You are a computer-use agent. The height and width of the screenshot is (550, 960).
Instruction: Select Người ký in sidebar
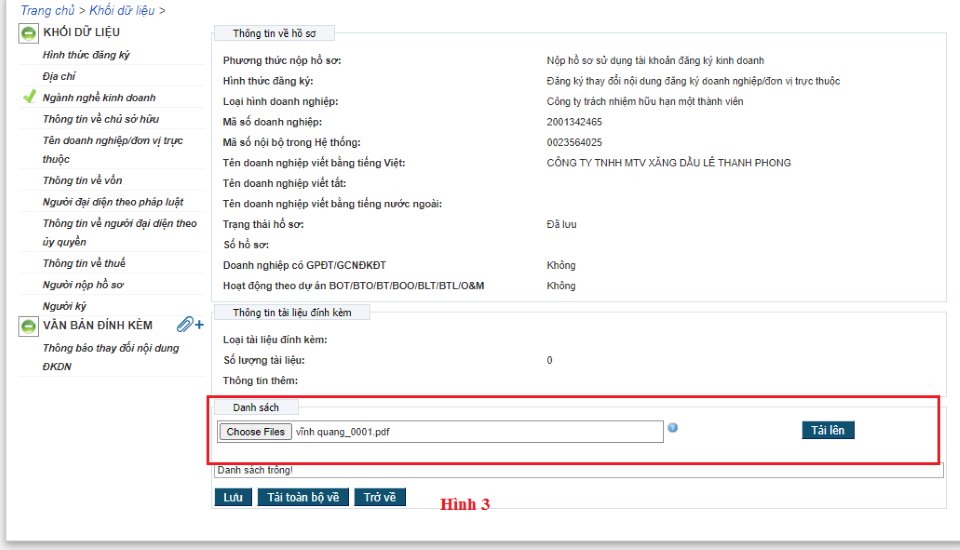coord(64,306)
